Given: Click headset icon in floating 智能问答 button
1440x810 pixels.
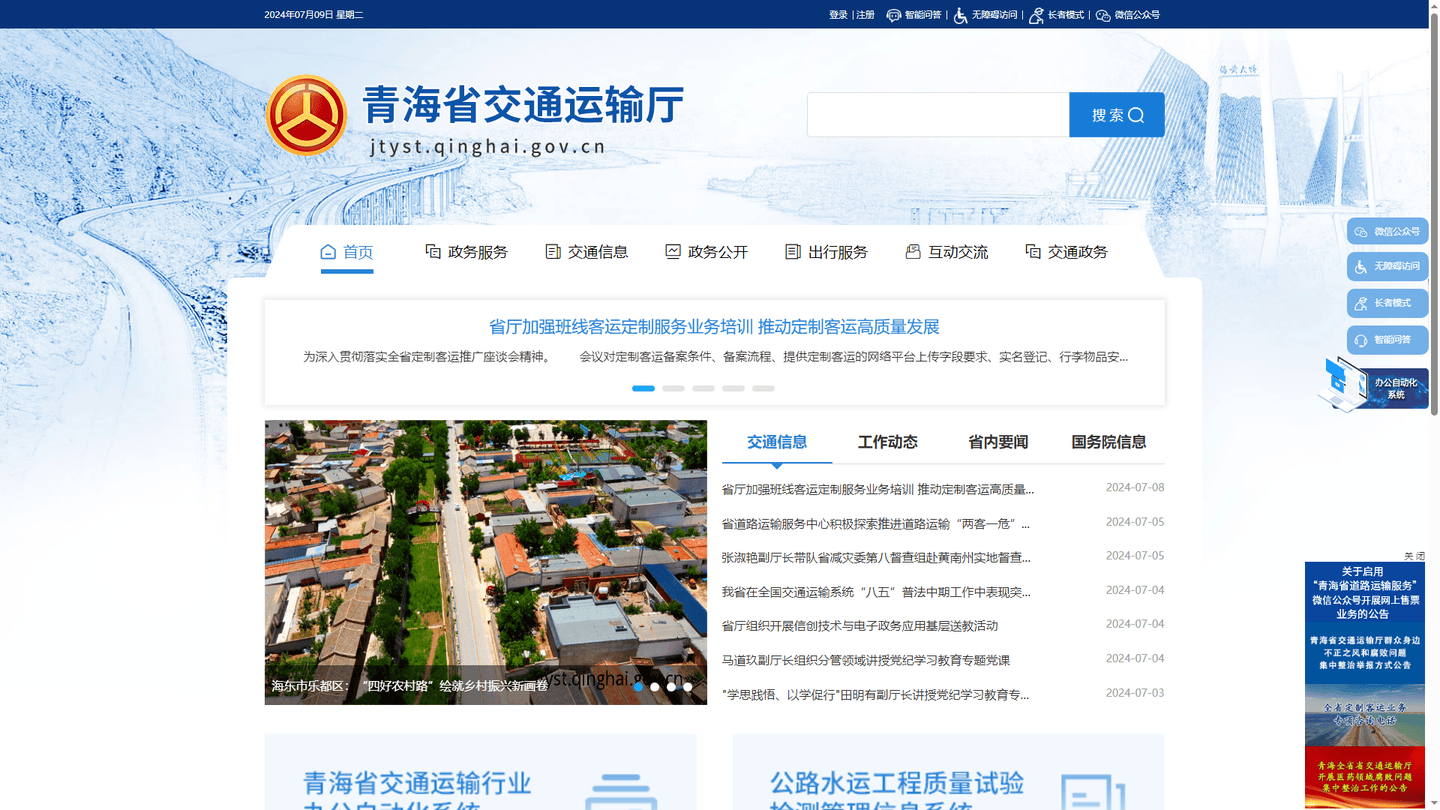Looking at the screenshot, I should point(1361,340).
